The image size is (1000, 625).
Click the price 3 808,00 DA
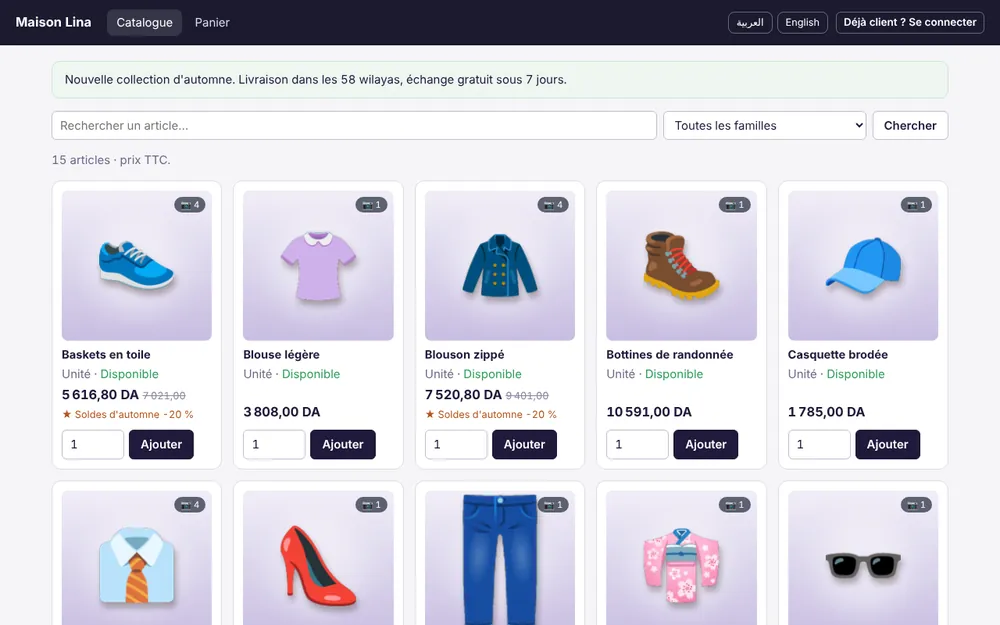point(282,412)
